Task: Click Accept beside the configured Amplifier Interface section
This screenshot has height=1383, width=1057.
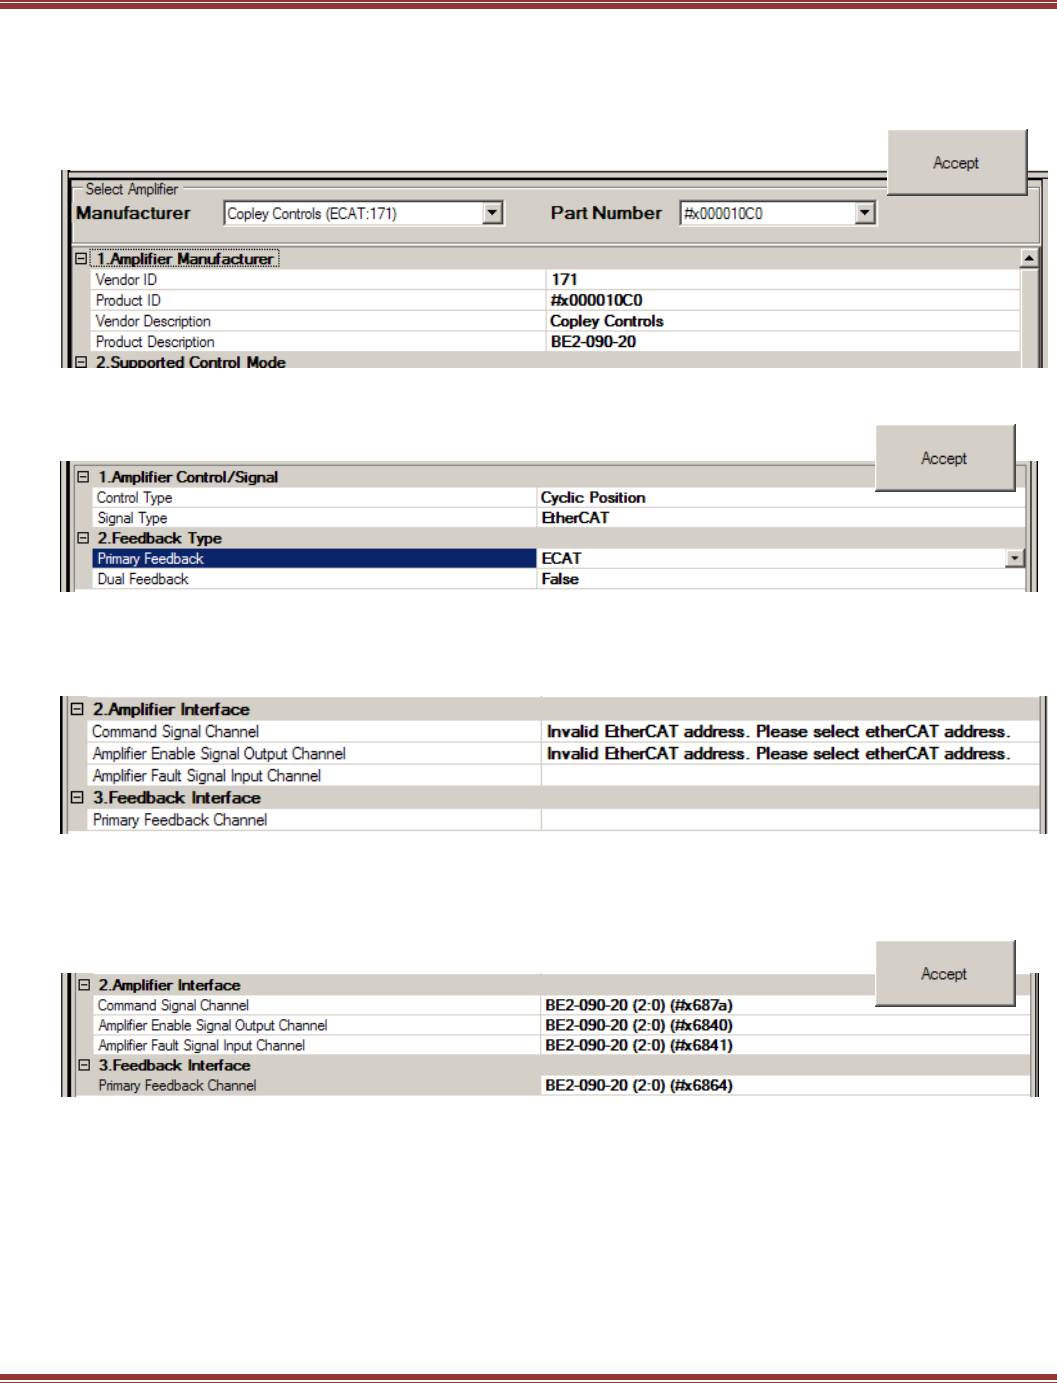Action: (945, 974)
